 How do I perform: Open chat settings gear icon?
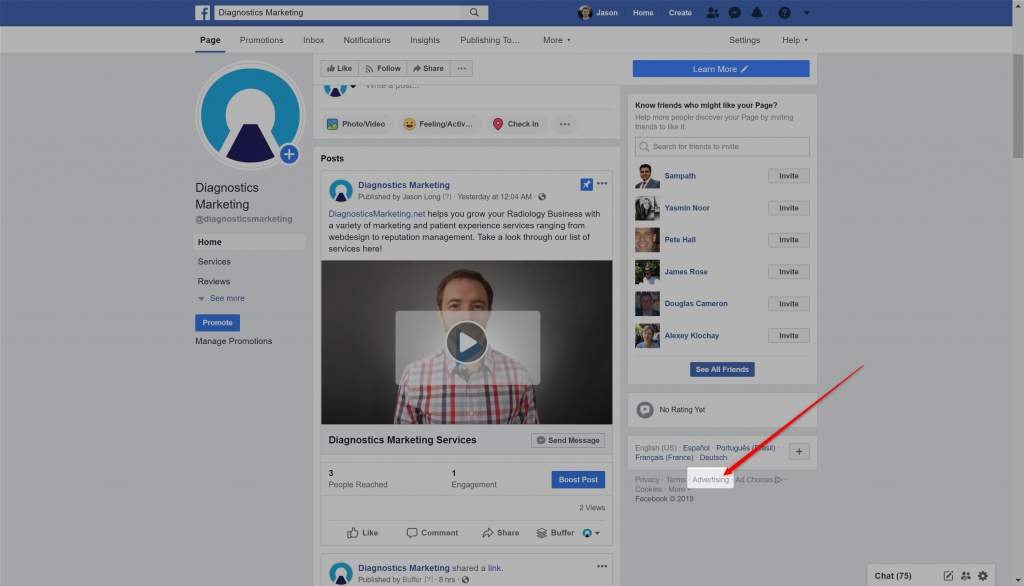pyautogui.click(x=983, y=576)
